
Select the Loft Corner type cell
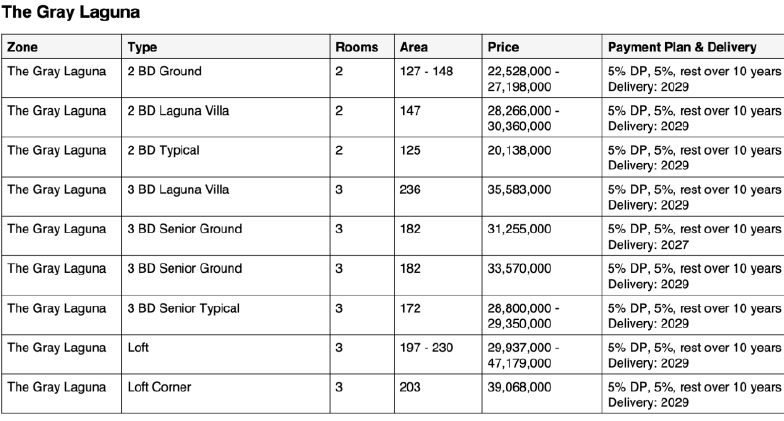point(226,394)
